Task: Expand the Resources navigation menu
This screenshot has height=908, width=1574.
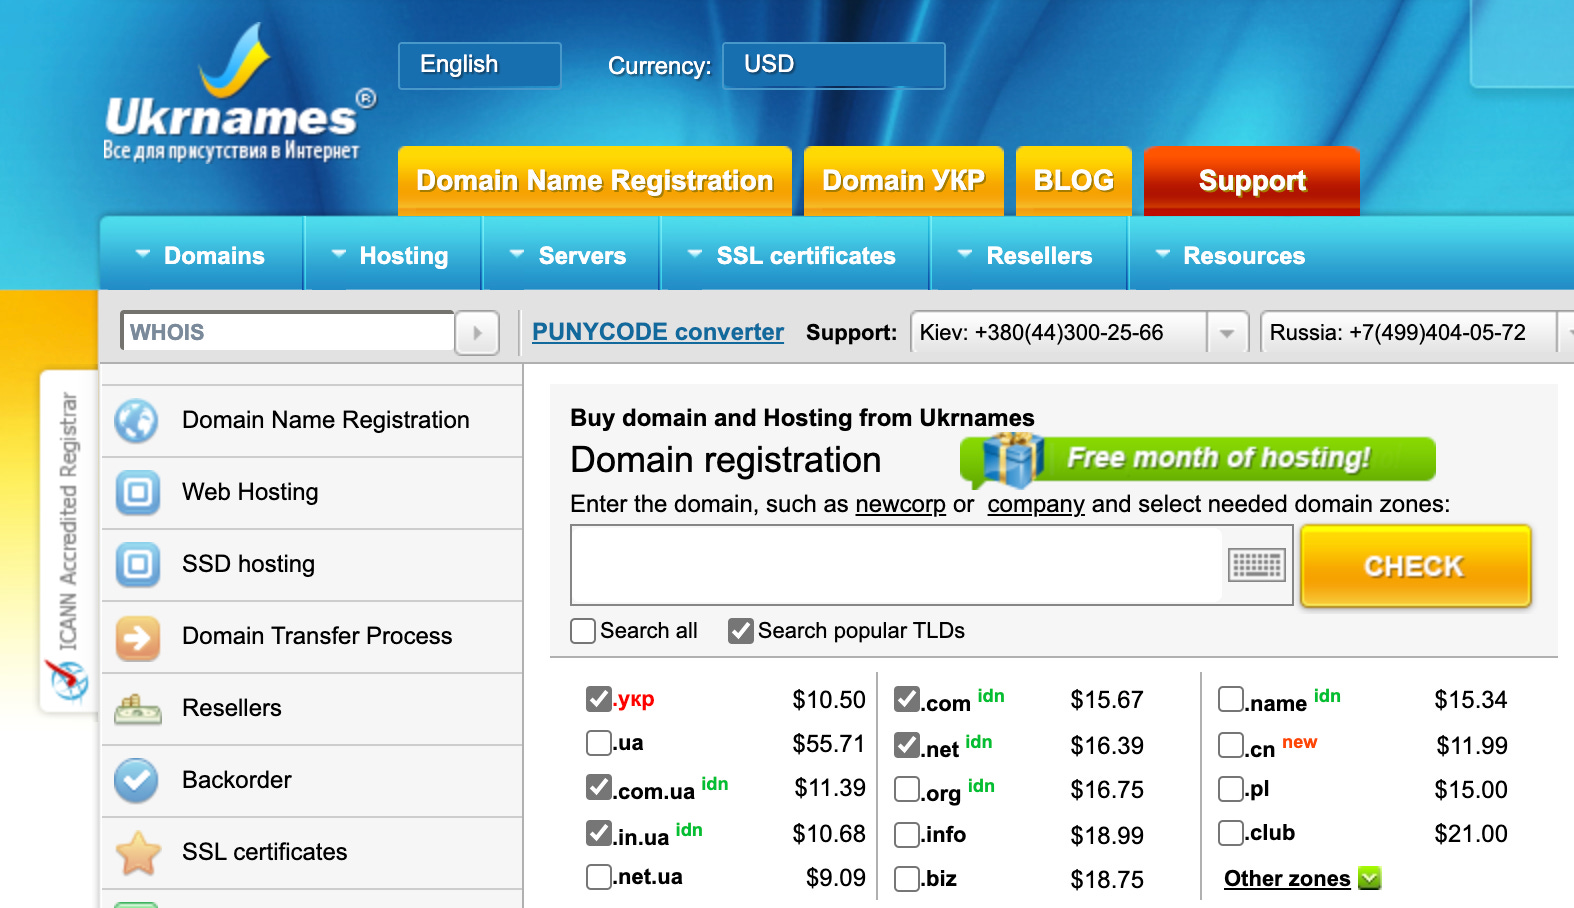Action: click(x=1232, y=256)
